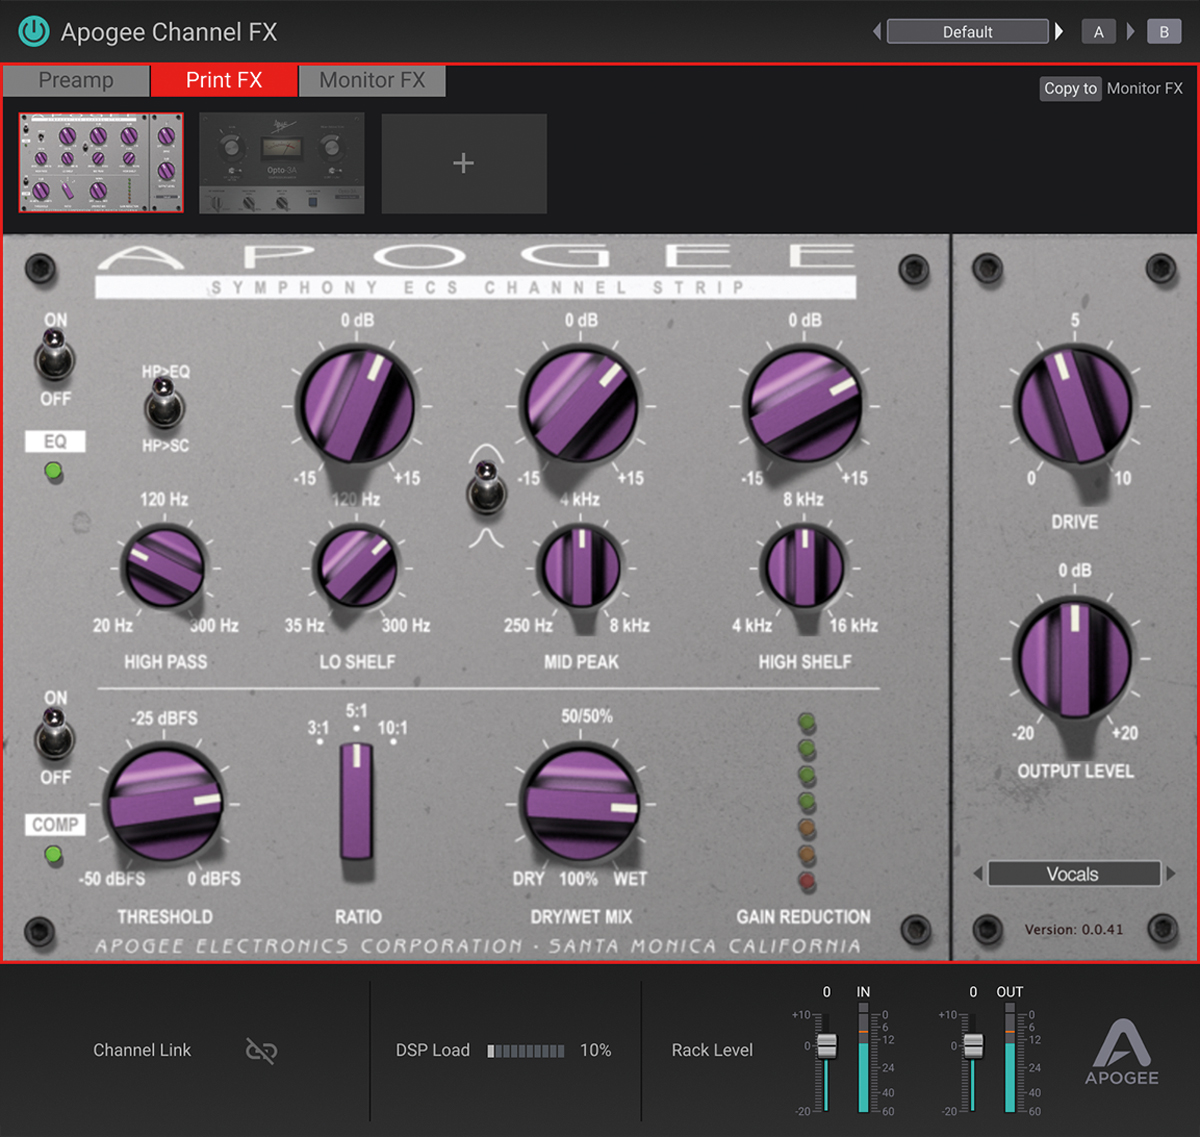The width and height of the screenshot is (1200, 1137).
Task: Click the High Shelf gain knob
Action: [804, 406]
